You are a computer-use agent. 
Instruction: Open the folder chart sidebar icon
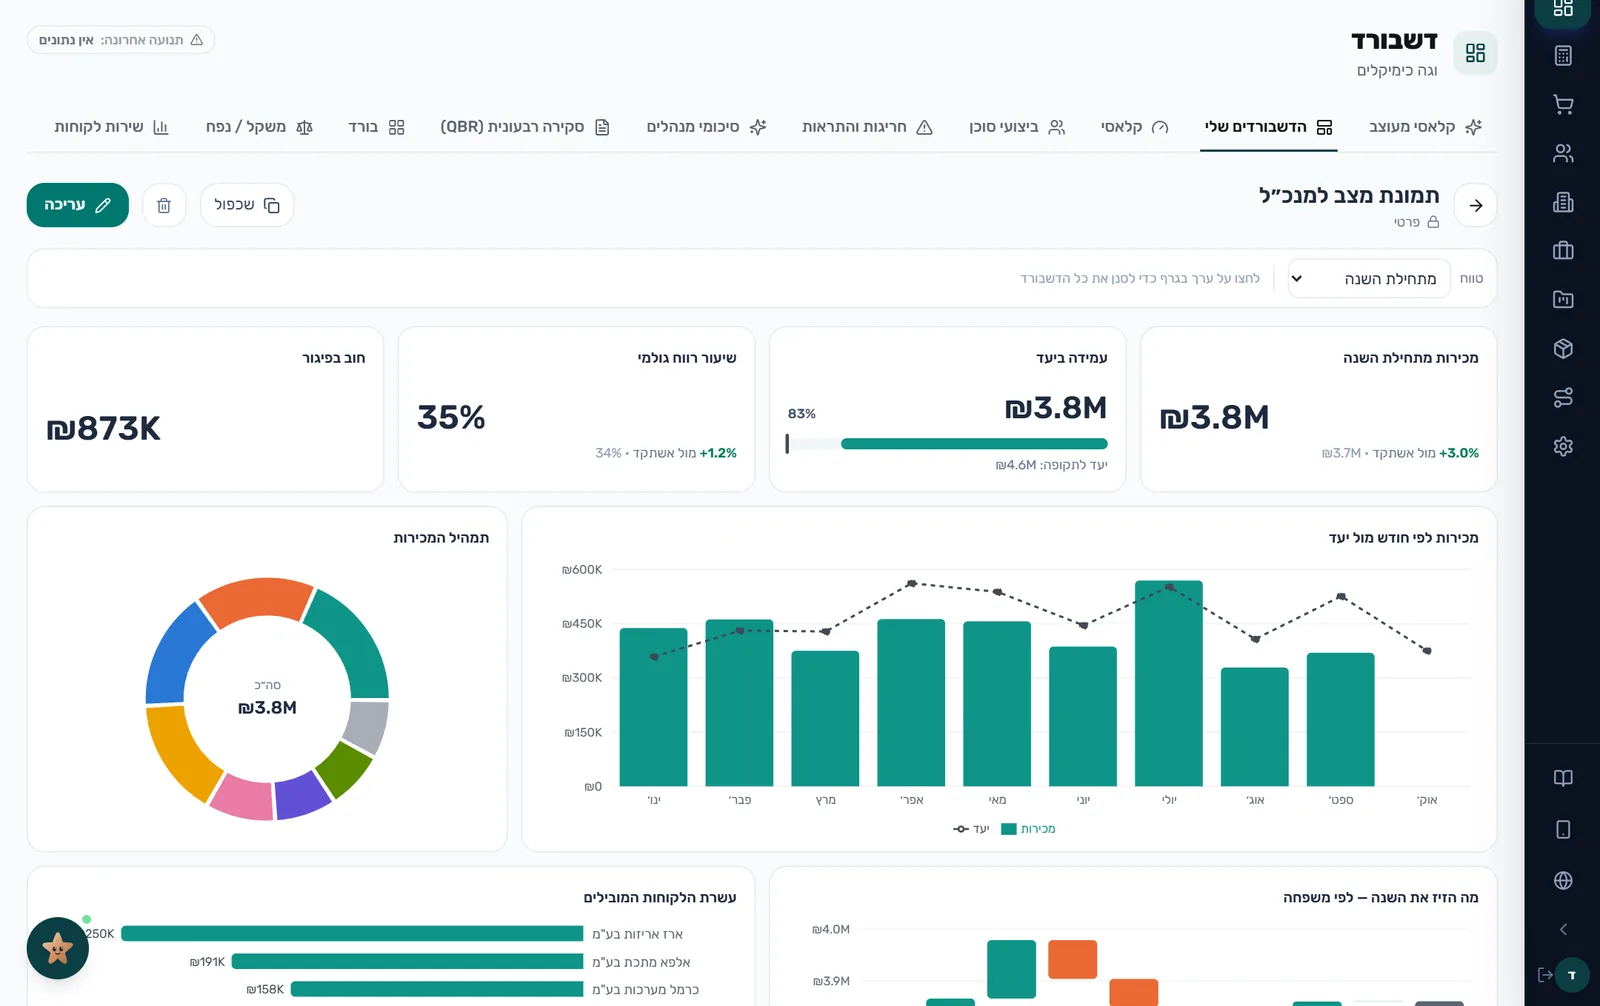[1563, 299]
